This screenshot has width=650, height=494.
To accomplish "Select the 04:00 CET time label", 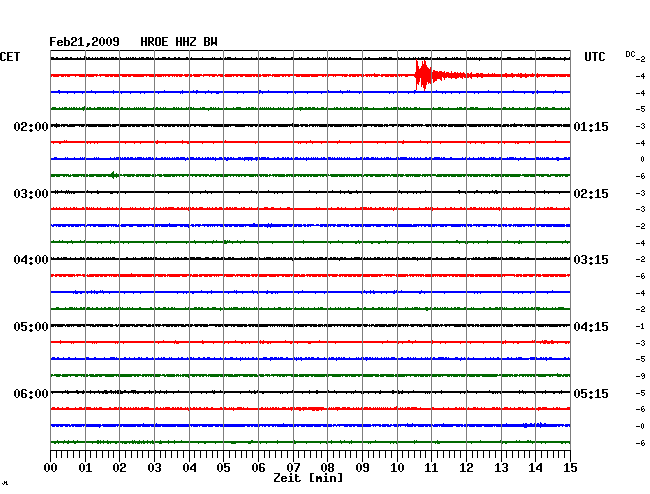I will click(x=31, y=260).
